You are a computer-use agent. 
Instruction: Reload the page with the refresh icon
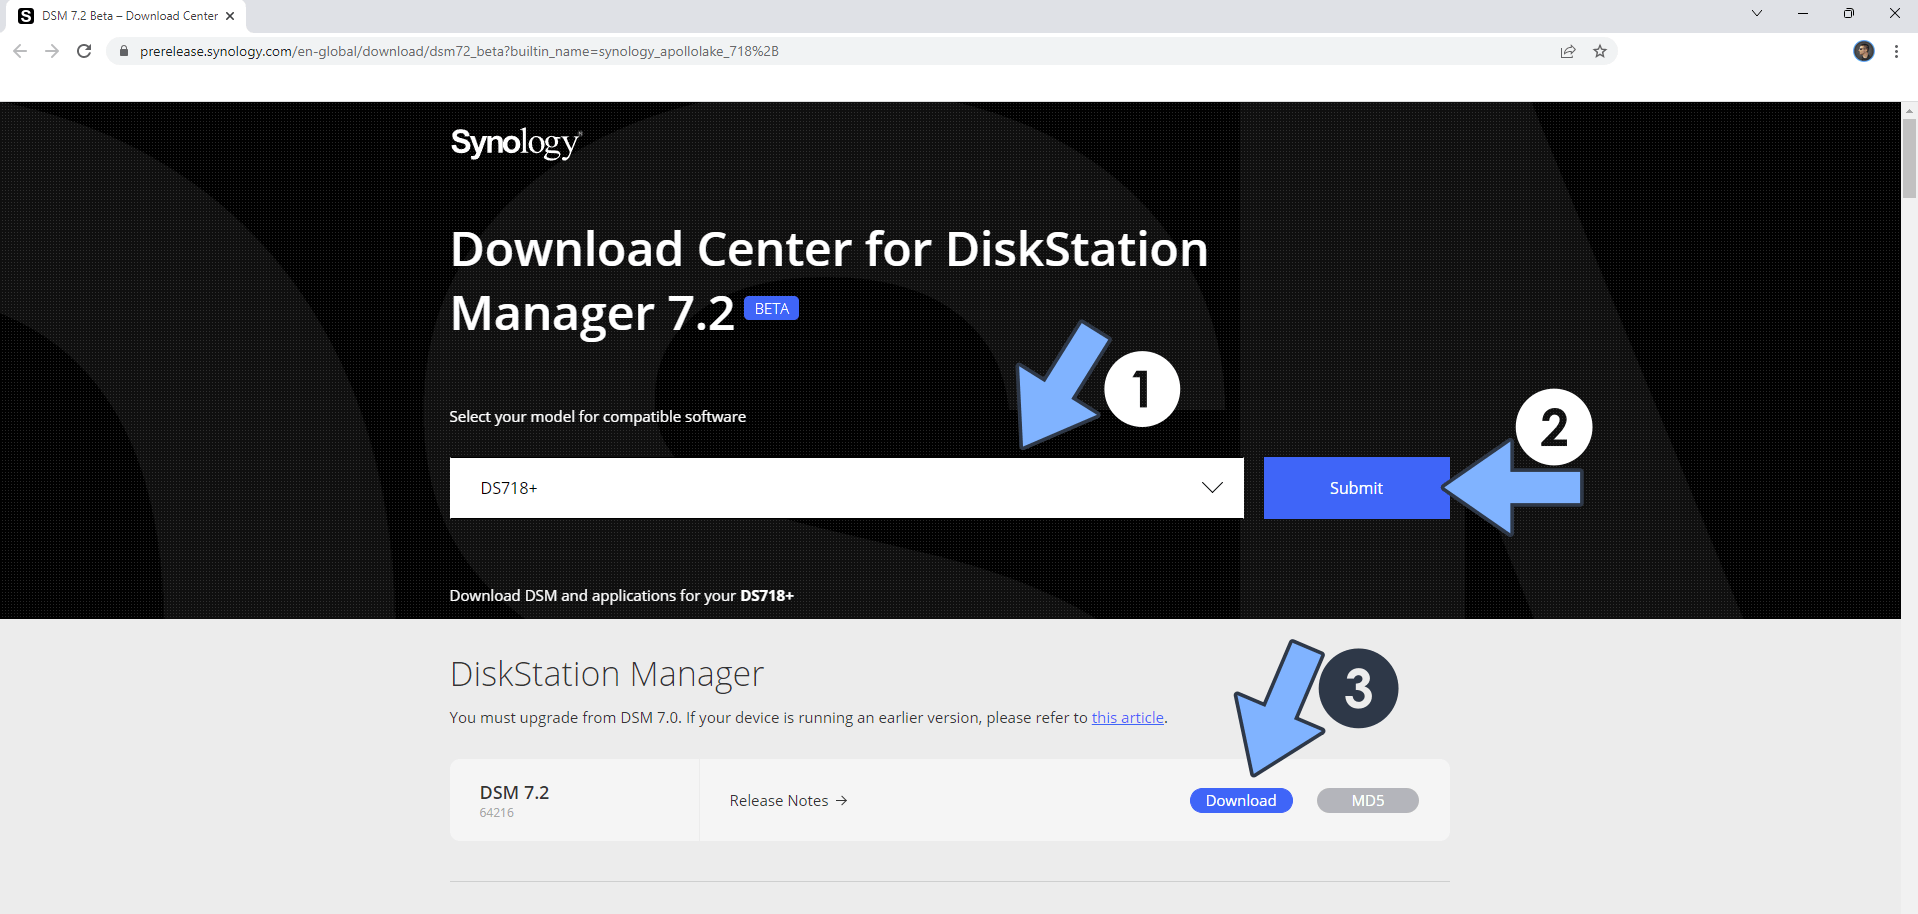coord(84,51)
